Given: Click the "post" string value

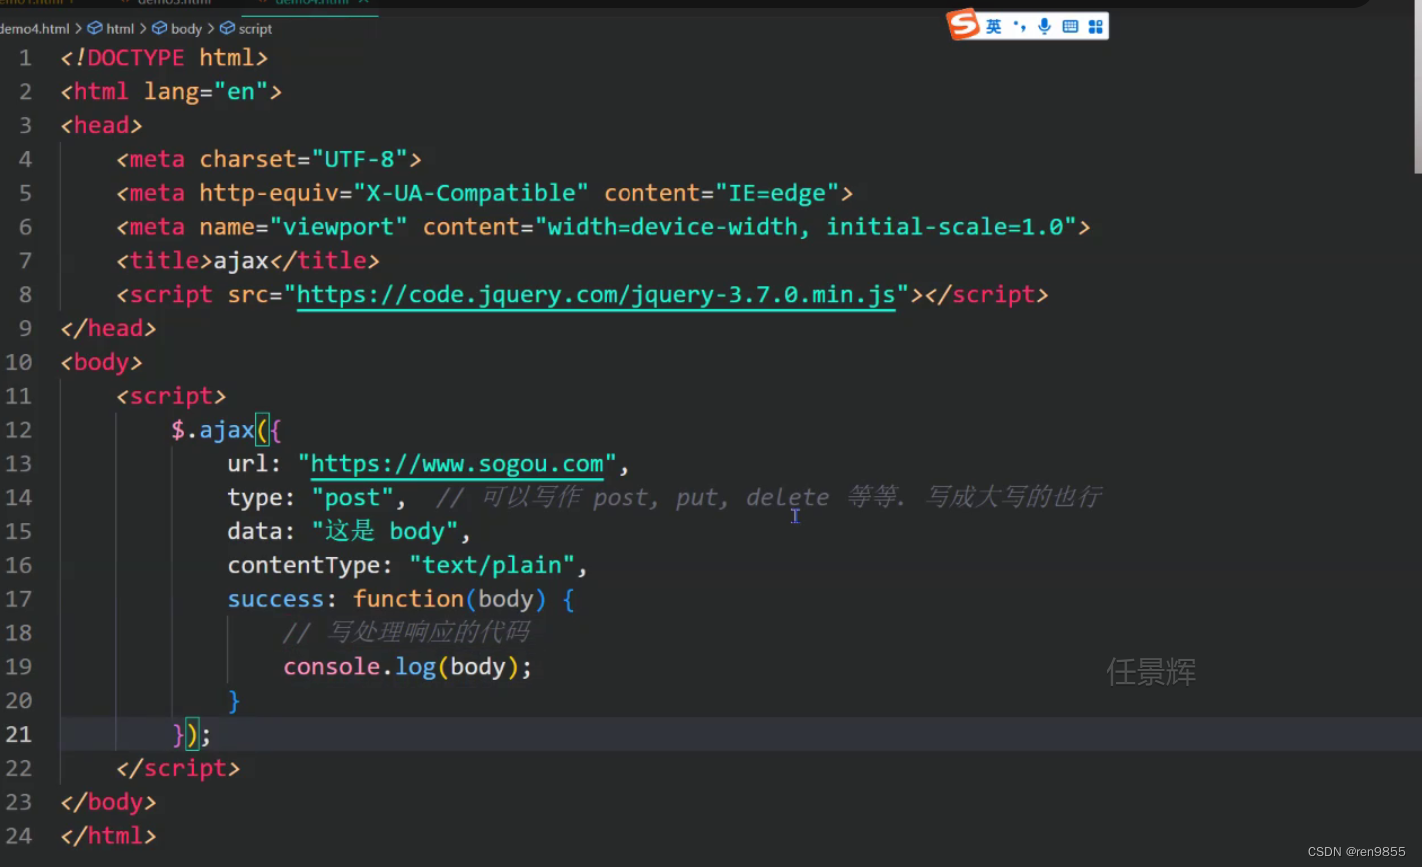Looking at the screenshot, I should pos(352,497).
